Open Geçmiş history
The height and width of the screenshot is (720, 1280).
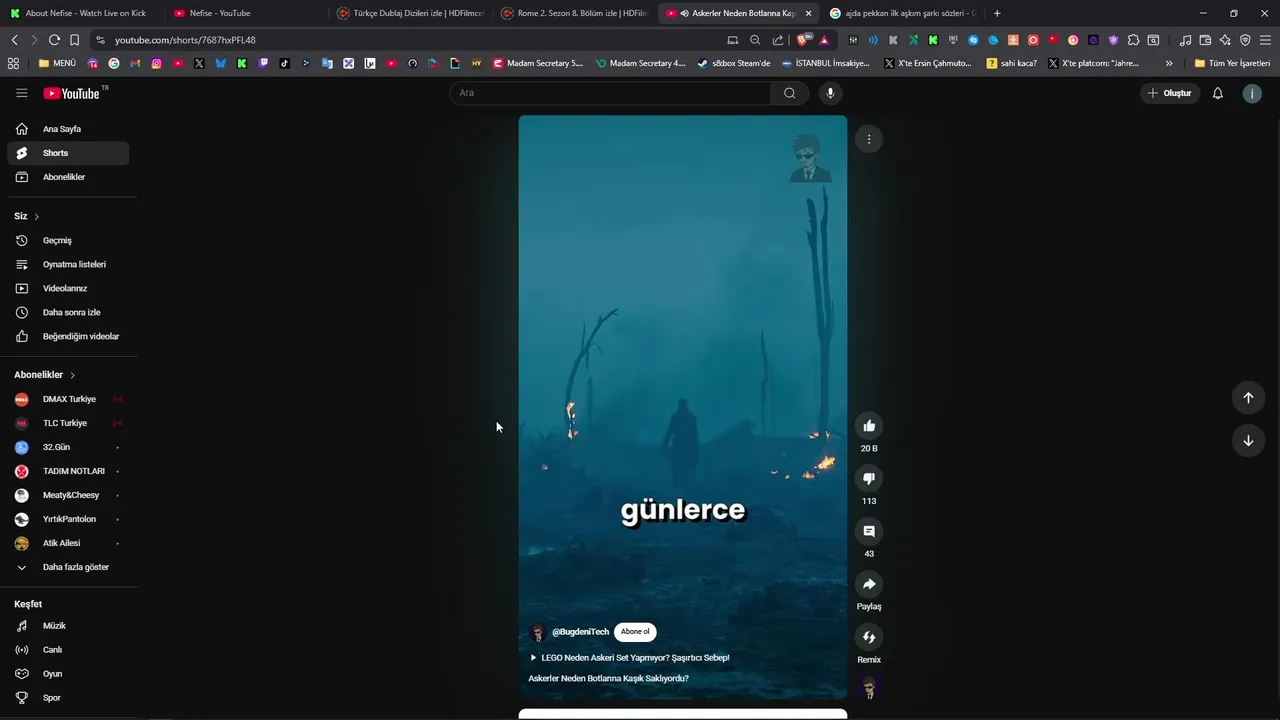68,240
